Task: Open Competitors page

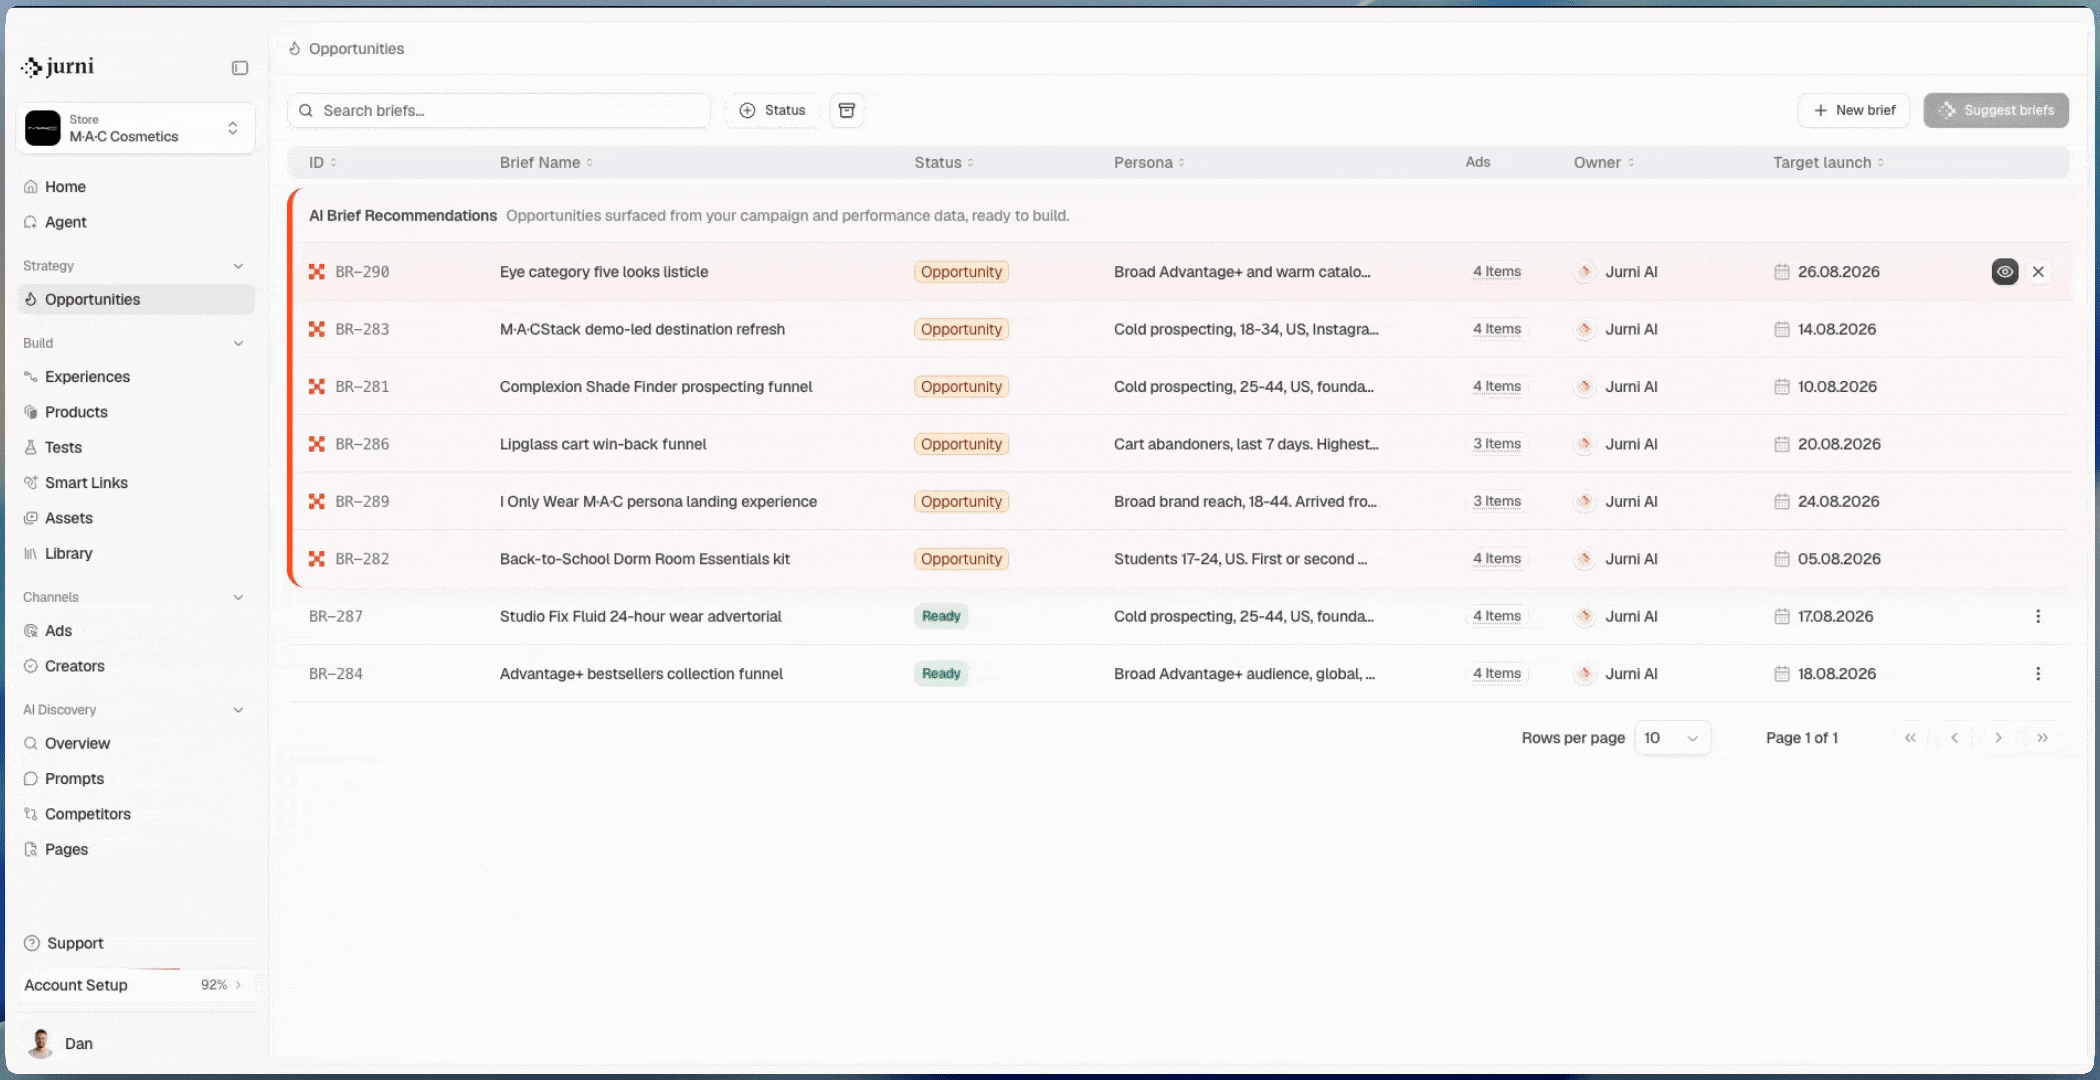Action: pos(136,814)
